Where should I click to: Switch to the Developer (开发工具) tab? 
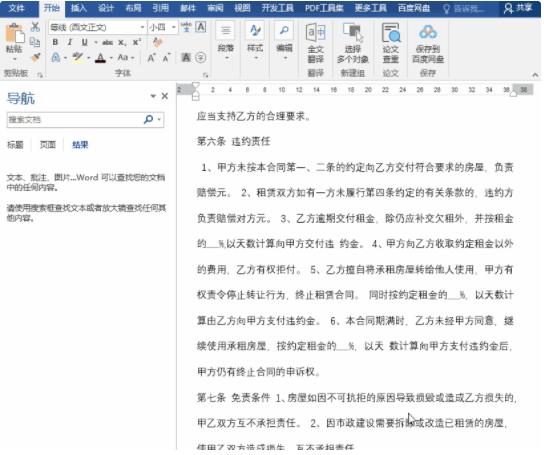point(278,8)
